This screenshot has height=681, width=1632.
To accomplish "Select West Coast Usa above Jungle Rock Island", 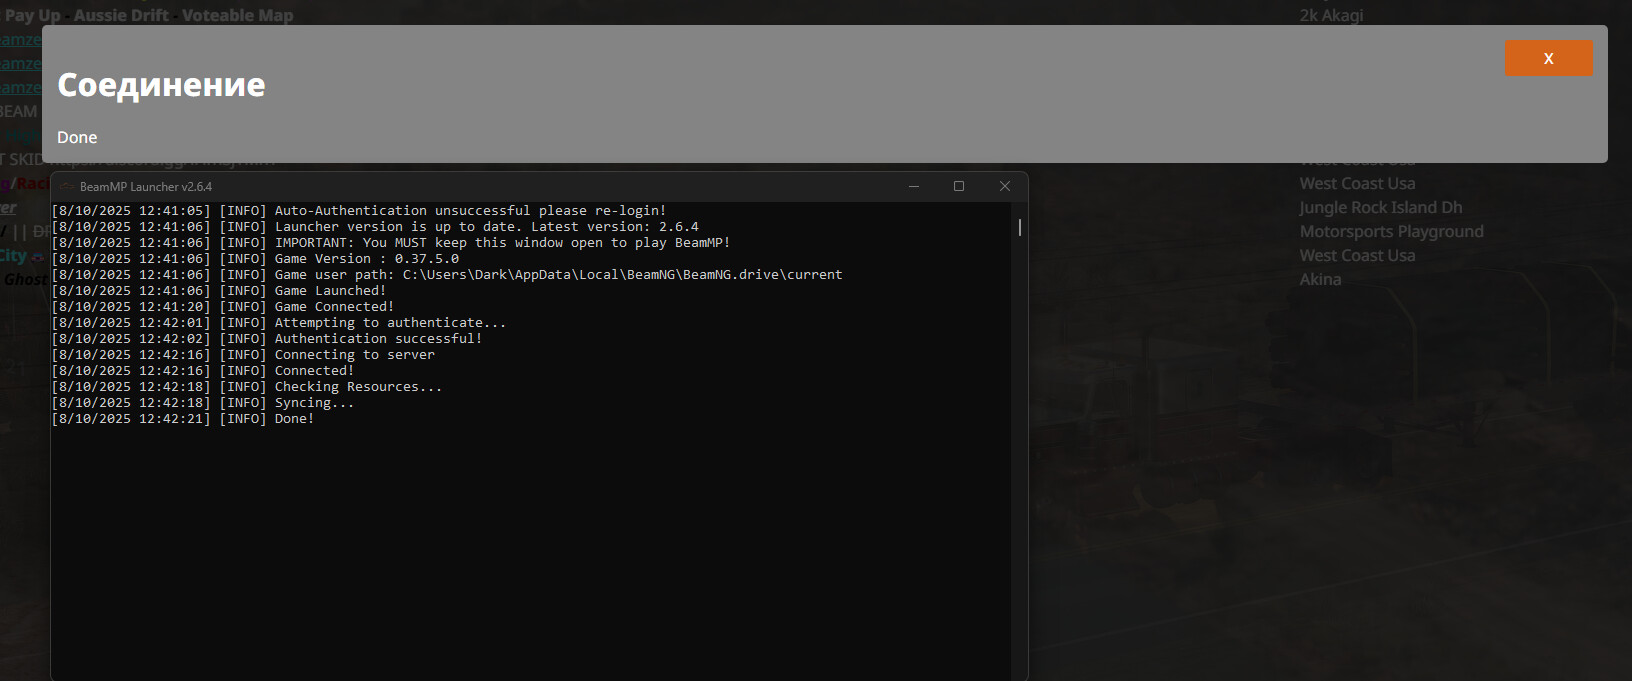I will click(x=1357, y=183).
